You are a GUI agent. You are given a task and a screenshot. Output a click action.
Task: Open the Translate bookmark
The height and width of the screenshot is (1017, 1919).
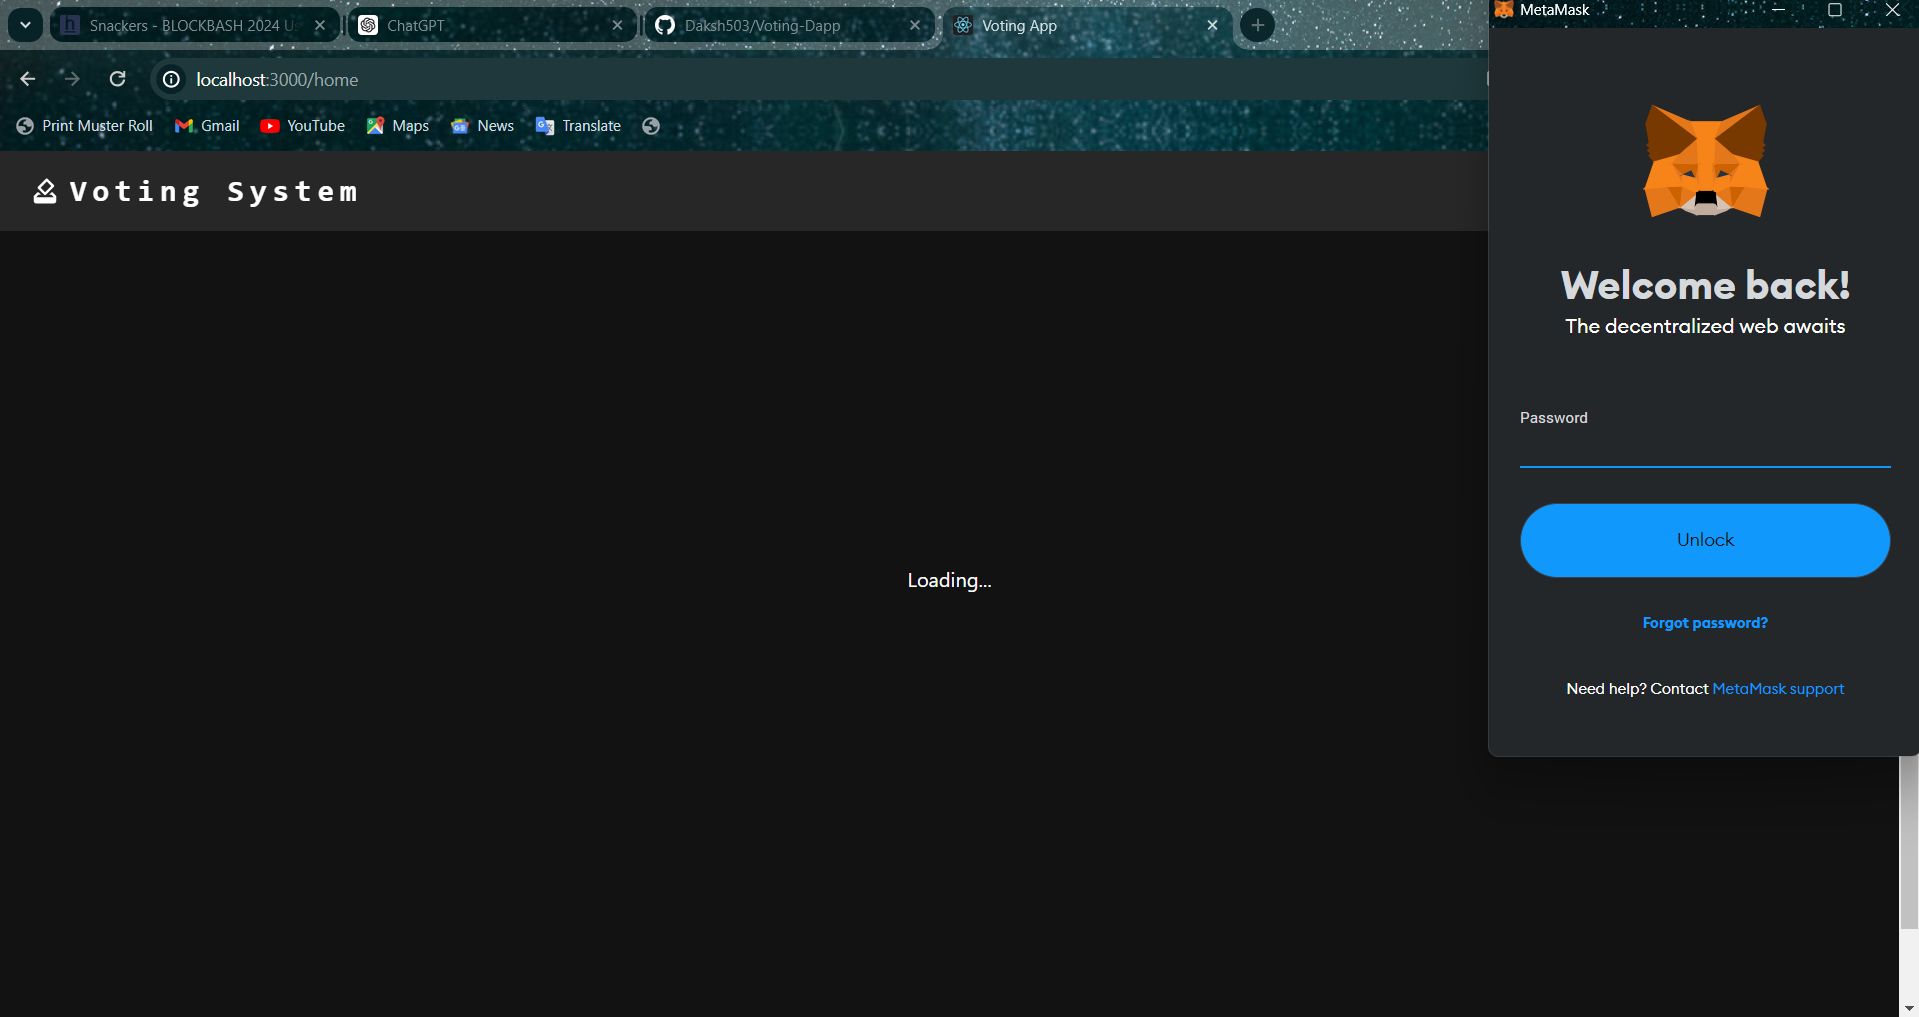pyautogui.click(x=578, y=126)
